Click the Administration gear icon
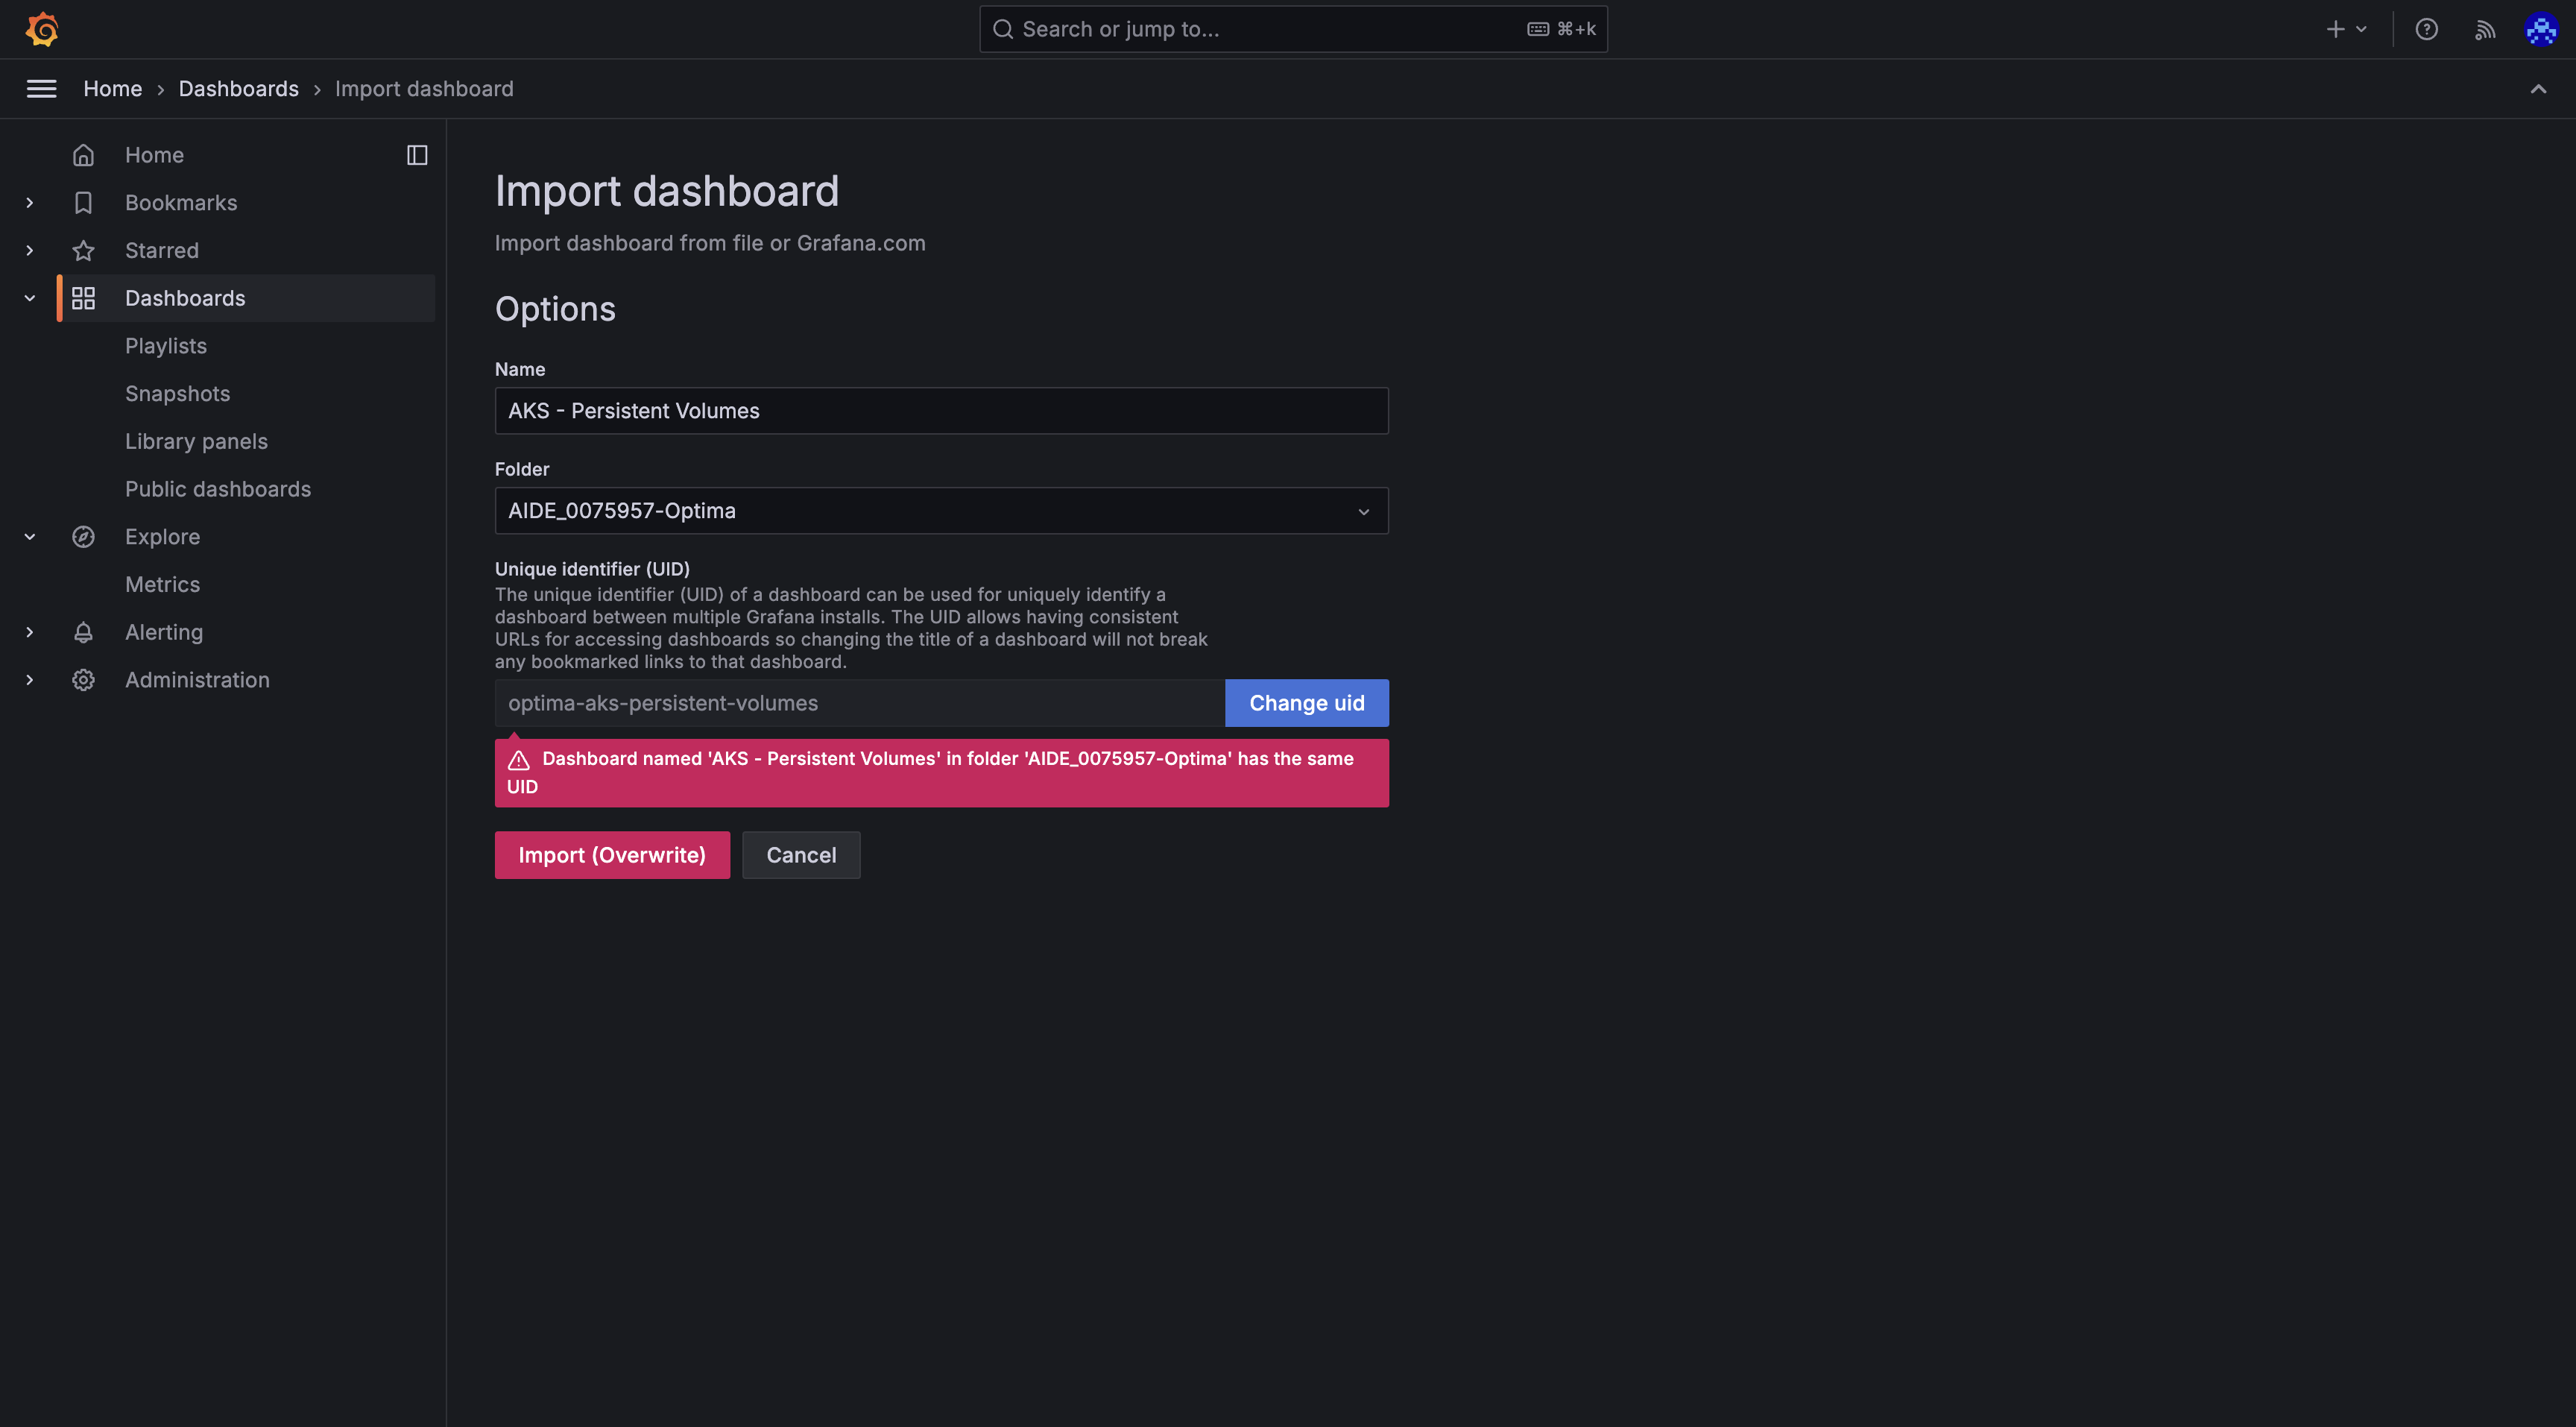2576x1427 pixels. [83, 680]
